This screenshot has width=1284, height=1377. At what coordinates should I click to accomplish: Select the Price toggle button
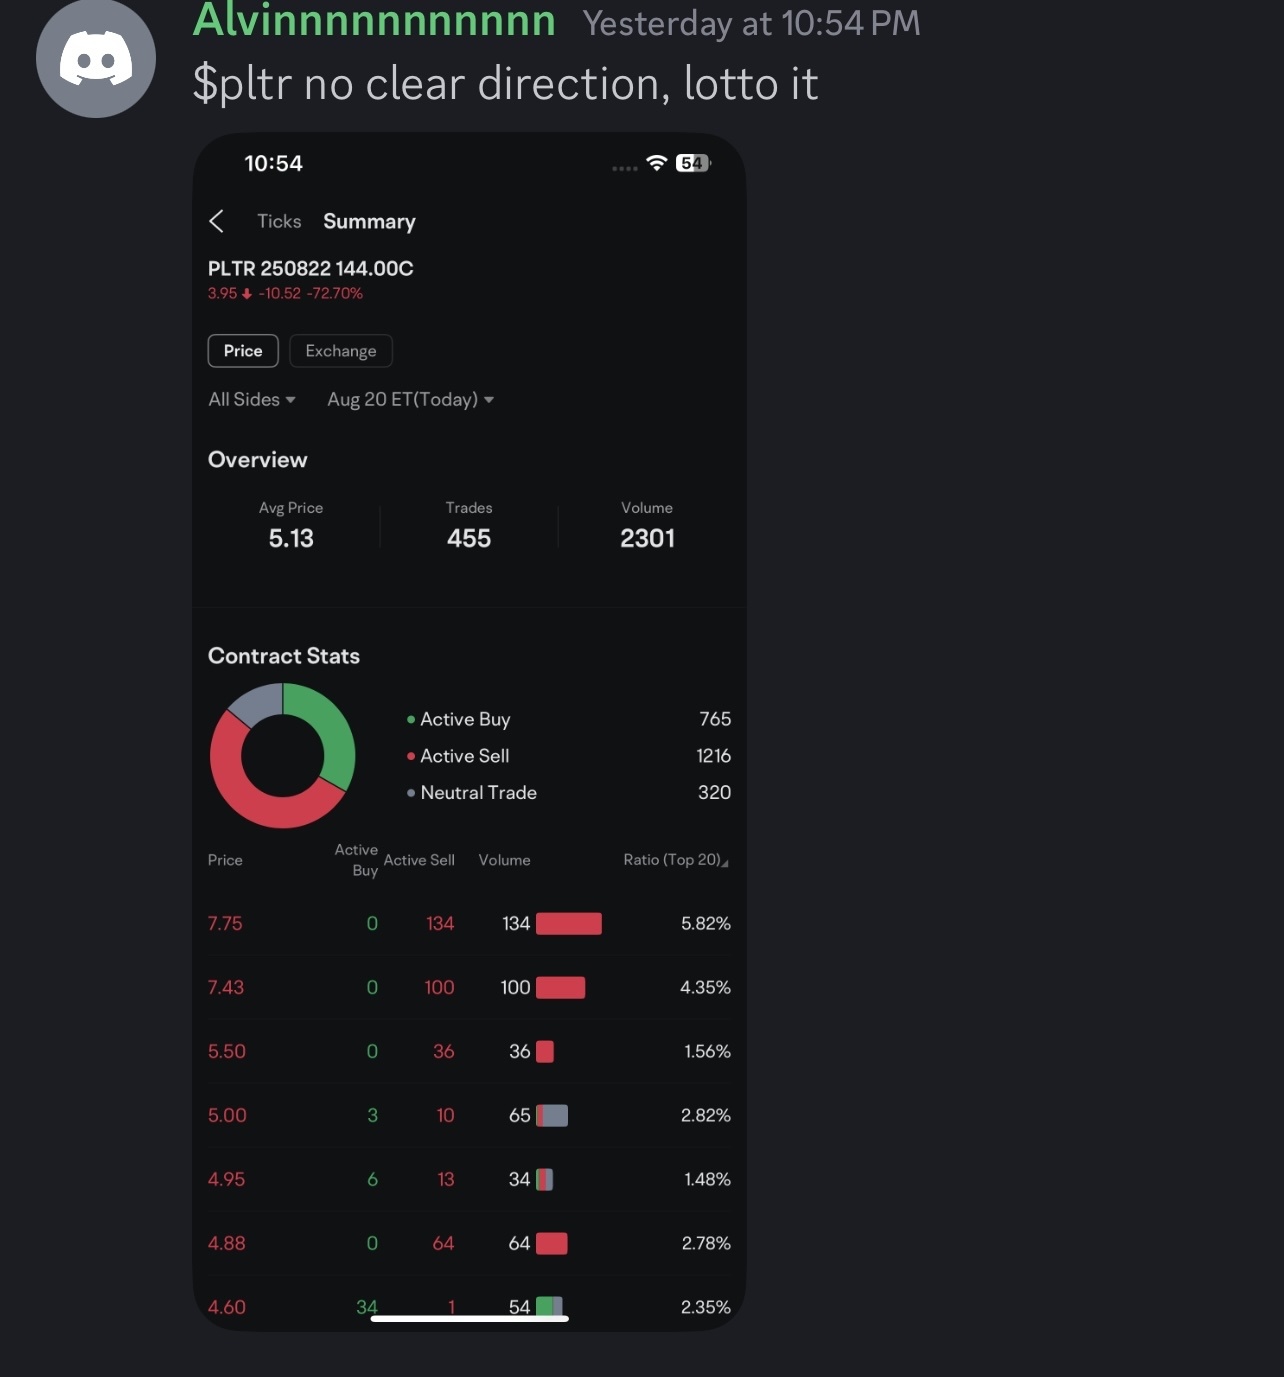click(243, 351)
